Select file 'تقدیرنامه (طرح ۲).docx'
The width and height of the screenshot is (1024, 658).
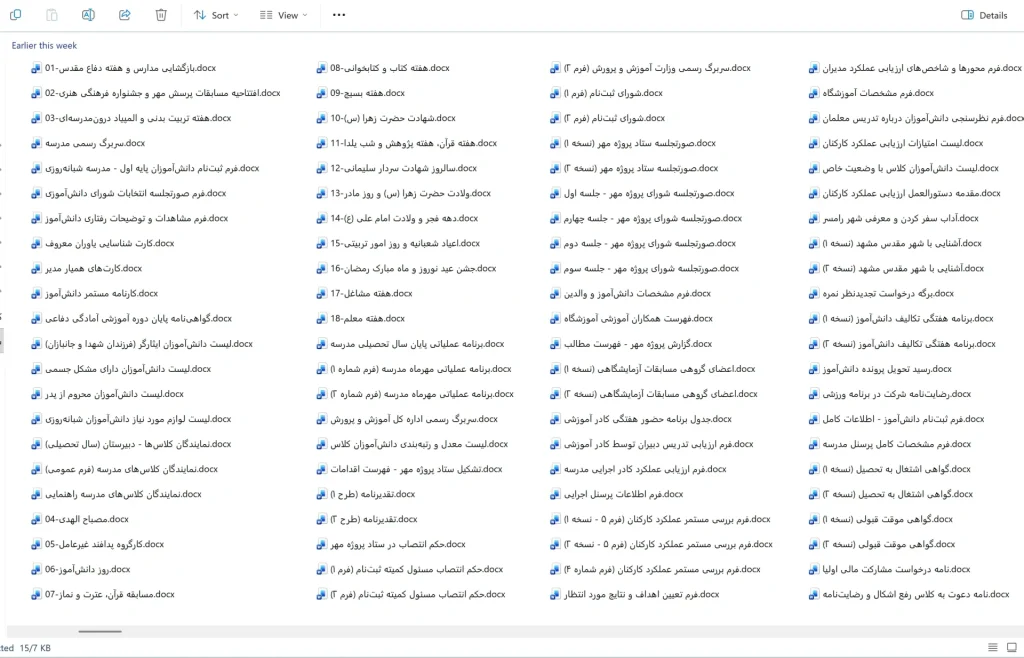tap(366, 520)
